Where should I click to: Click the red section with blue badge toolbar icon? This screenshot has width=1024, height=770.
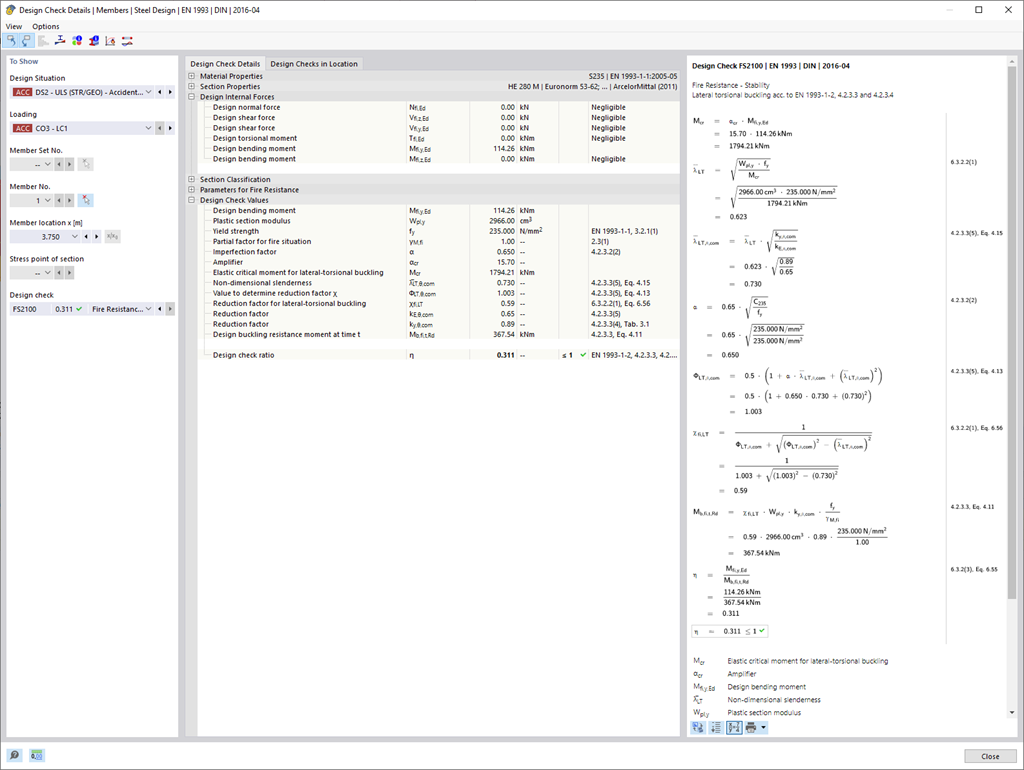(x=94, y=41)
